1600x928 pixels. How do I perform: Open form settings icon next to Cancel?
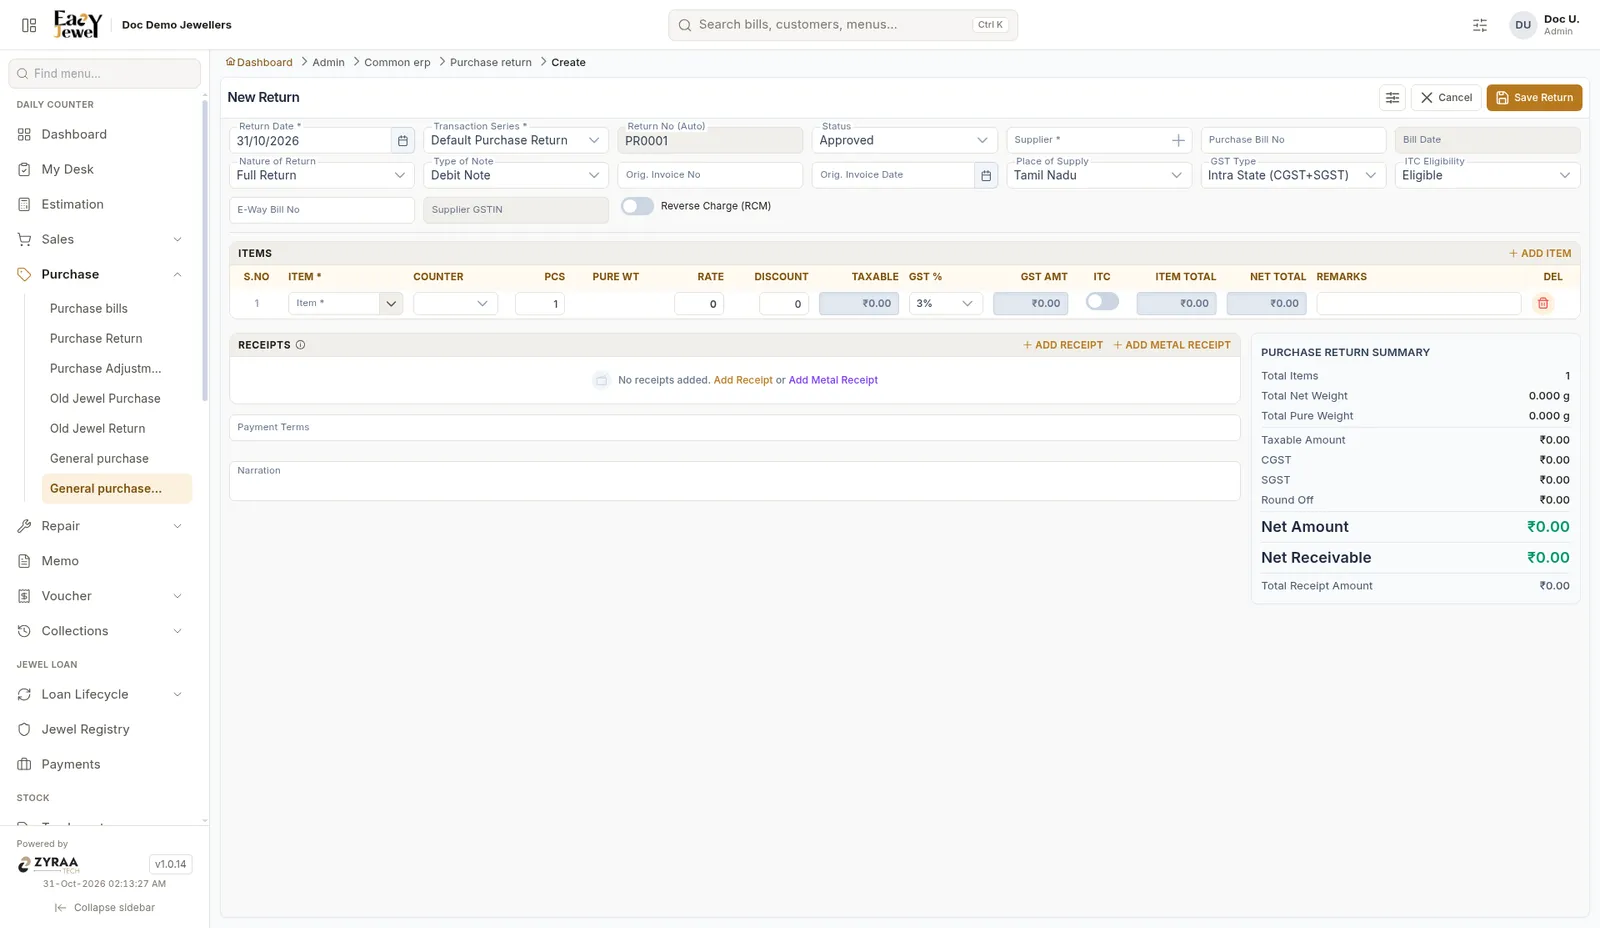[x=1392, y=98]
